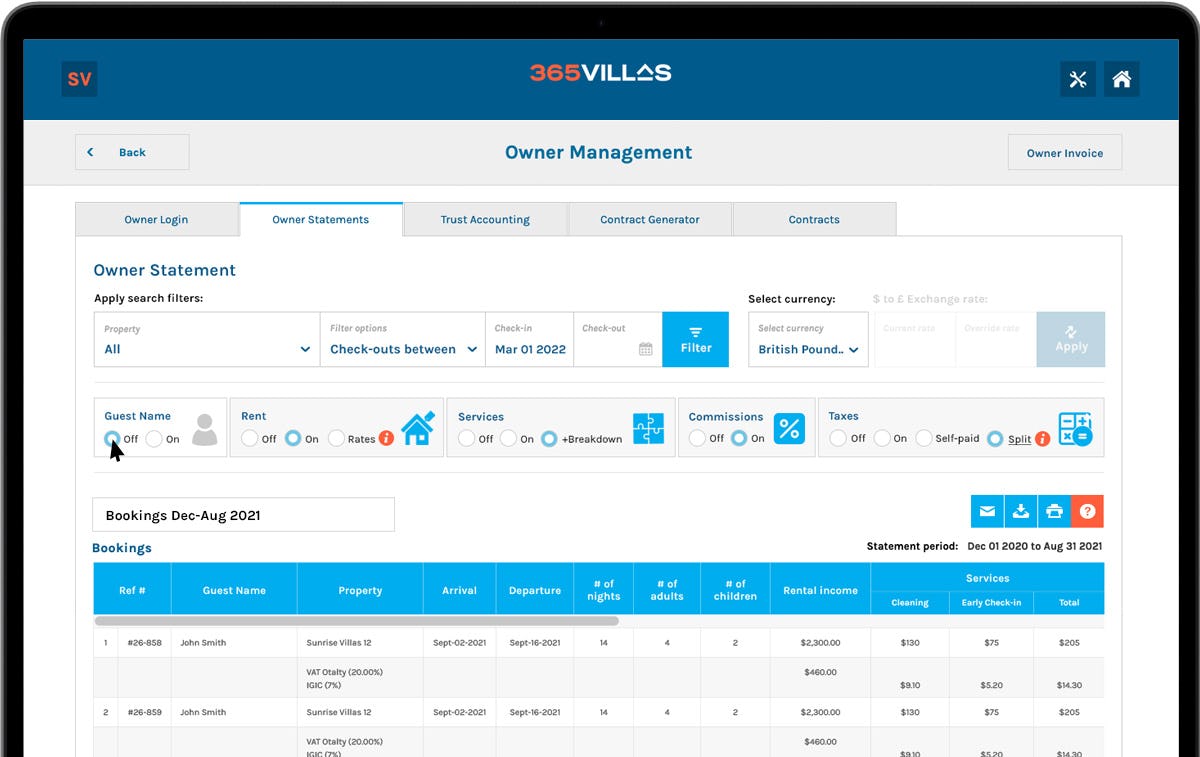Click the Departure column header
Screen dimensions: 1200x757
tap(535, 590)
